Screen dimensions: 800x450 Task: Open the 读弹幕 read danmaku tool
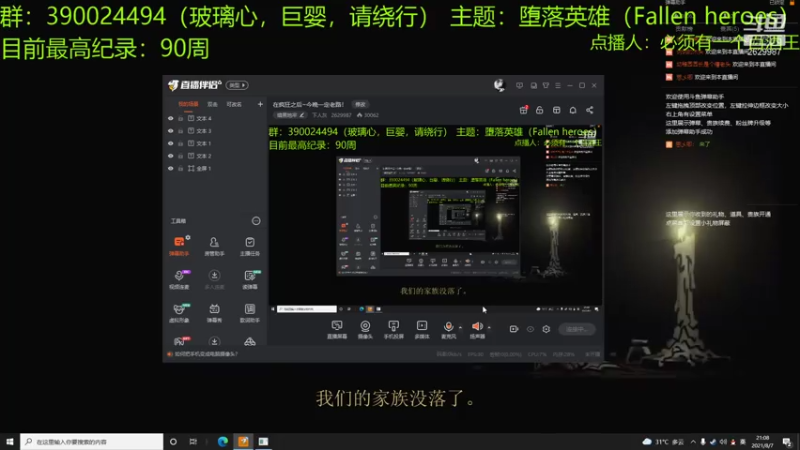tap(249, 280)
